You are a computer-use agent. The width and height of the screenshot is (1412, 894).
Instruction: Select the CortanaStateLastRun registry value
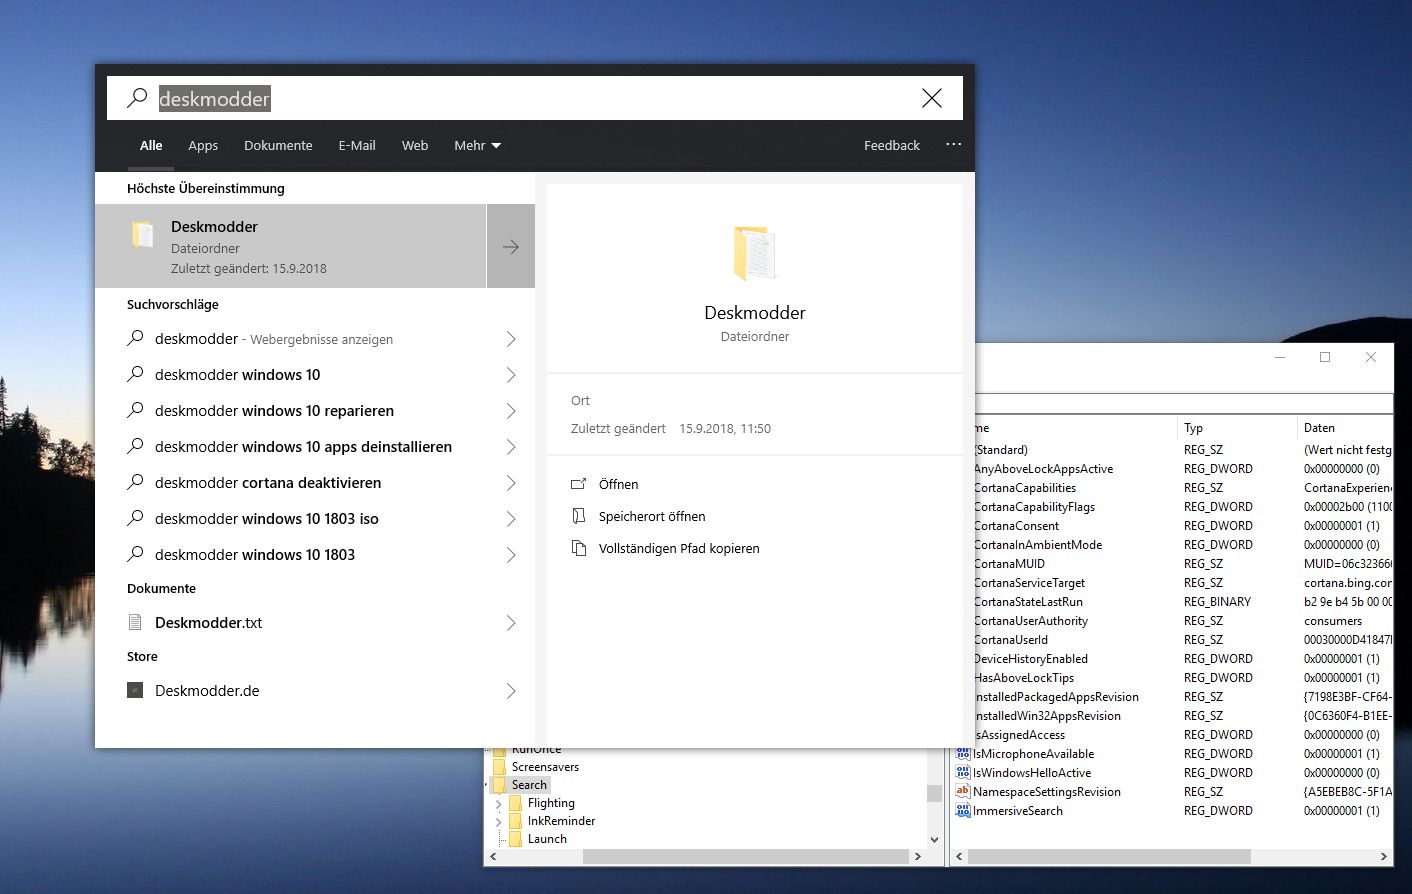coord(1028,602)
